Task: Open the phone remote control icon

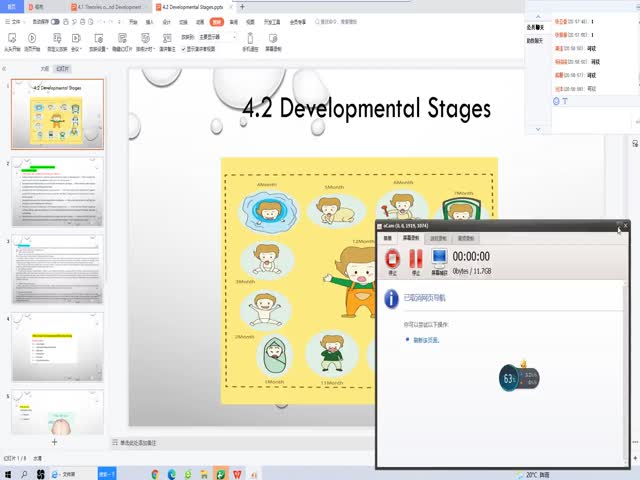Action: (250, 38)
